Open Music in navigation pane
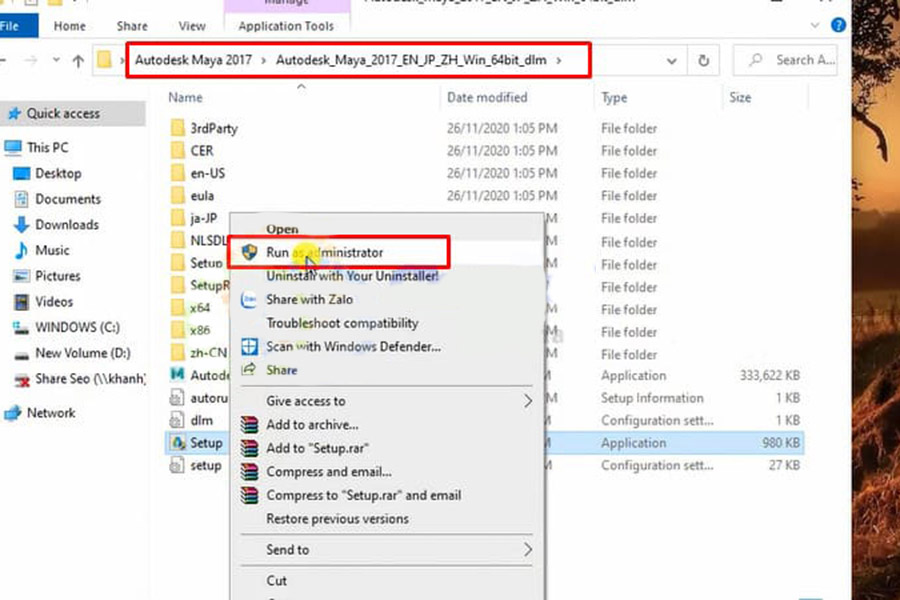The image size is (900, 600). pos(52,250)
